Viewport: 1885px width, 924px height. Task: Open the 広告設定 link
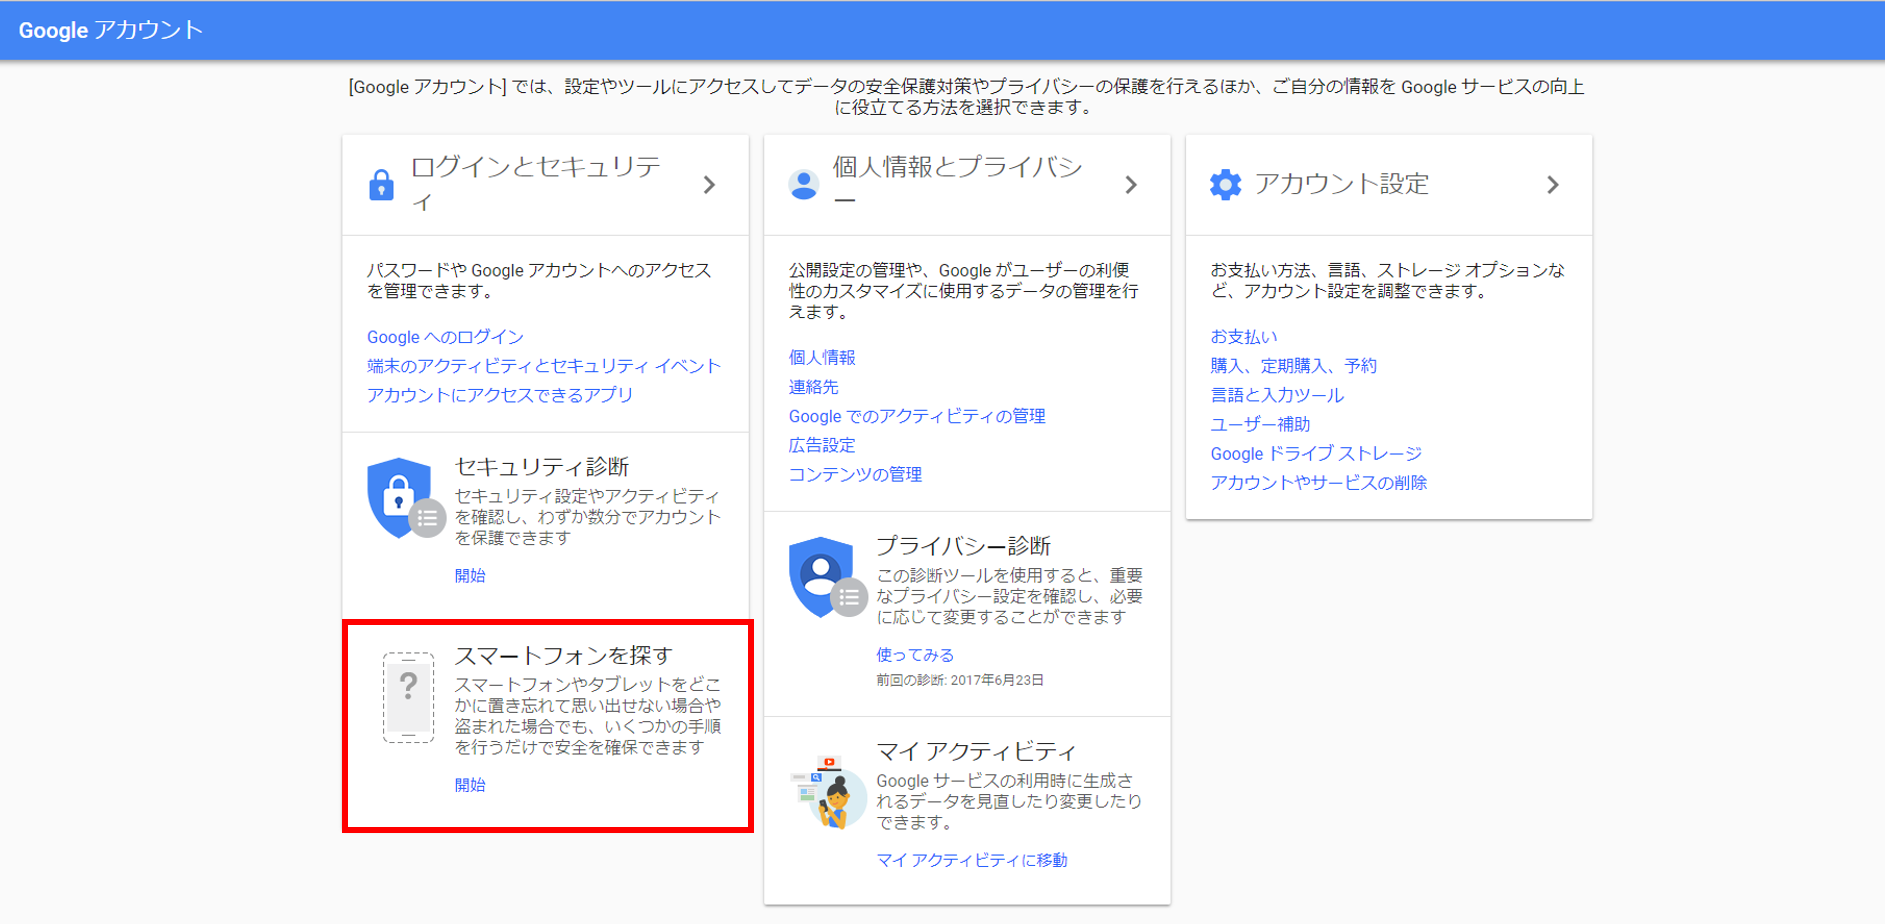pyautogui.click(x=822, y=445)
